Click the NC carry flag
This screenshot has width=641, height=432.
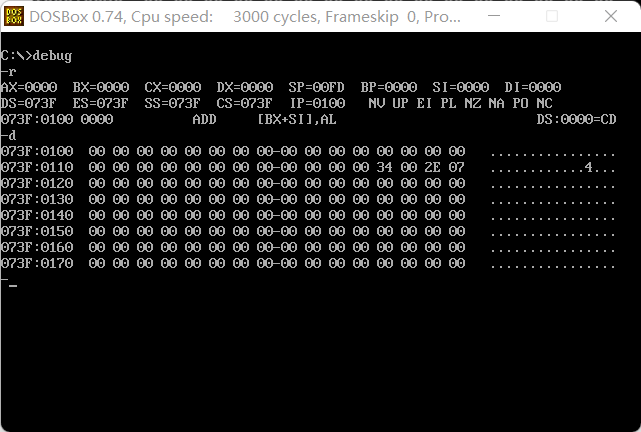(x=545, y=103)
